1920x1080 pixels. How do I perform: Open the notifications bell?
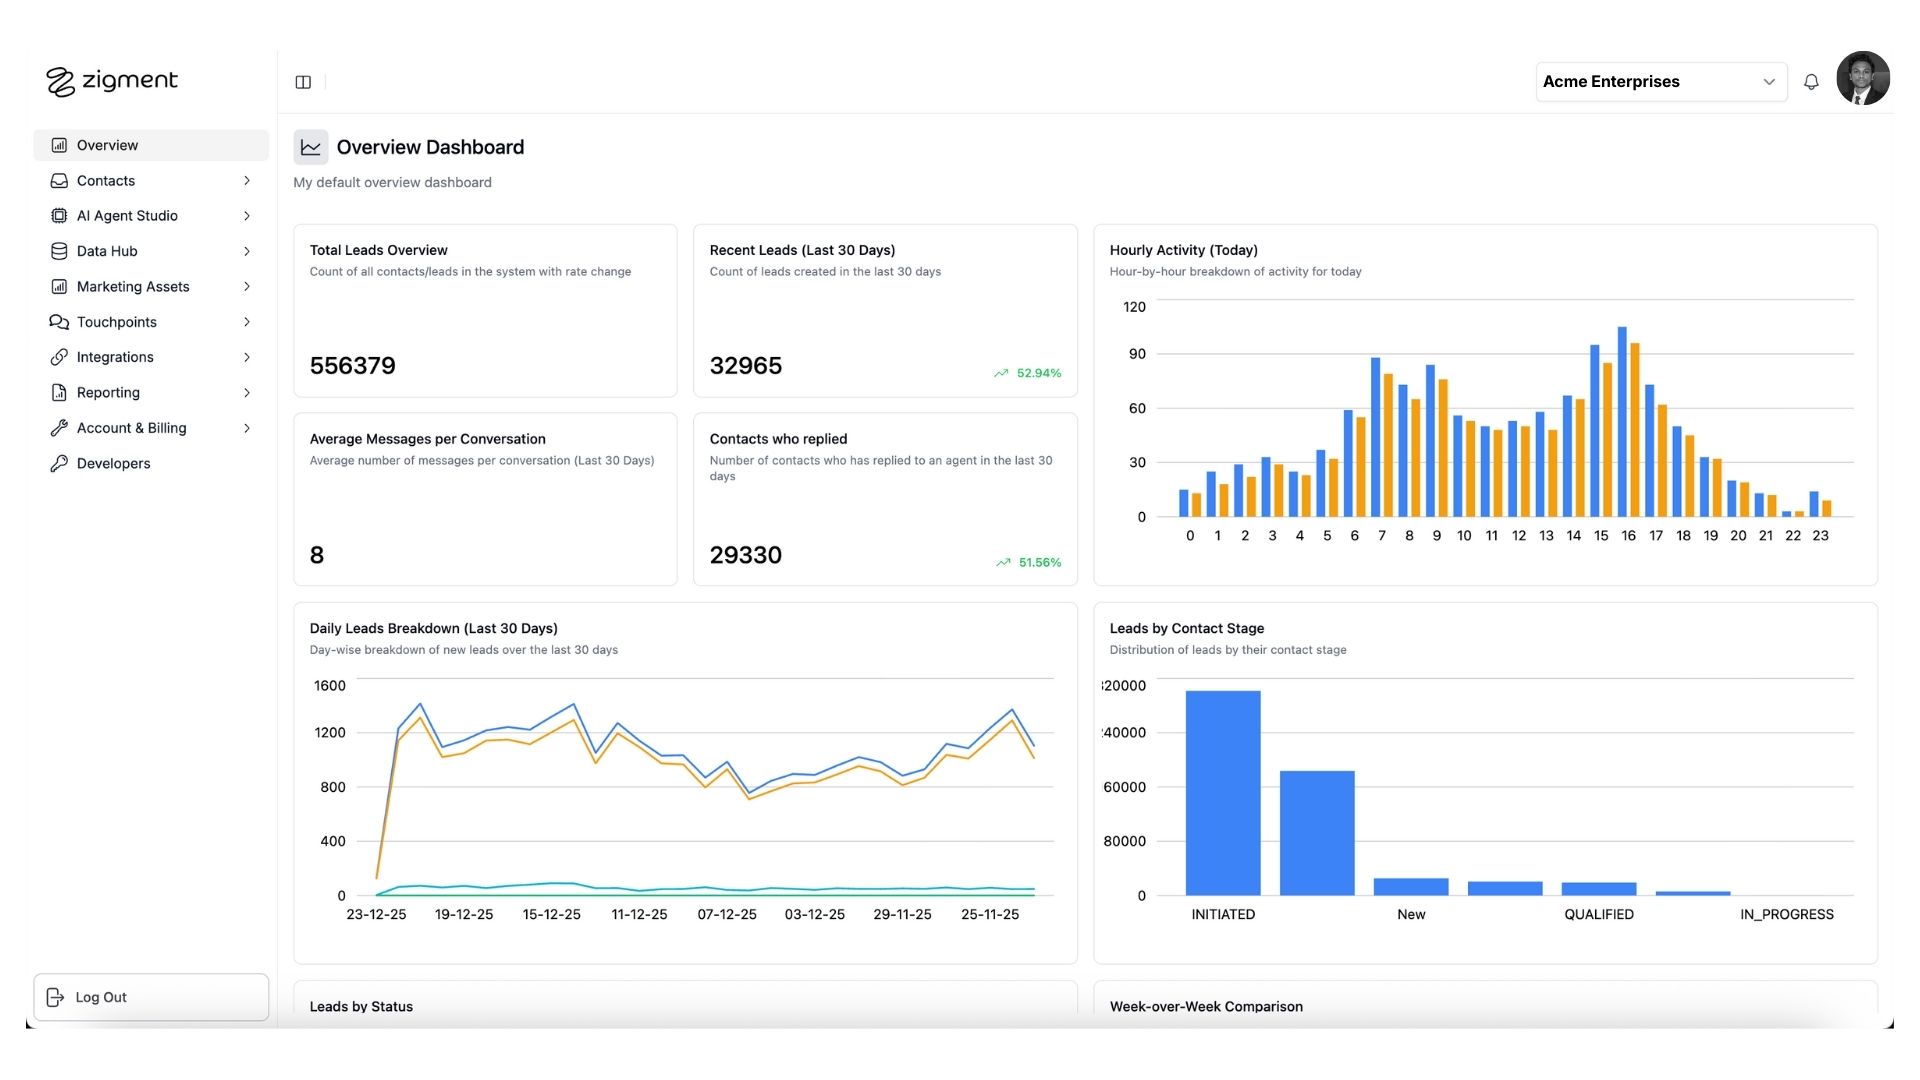coord(1811,82)
